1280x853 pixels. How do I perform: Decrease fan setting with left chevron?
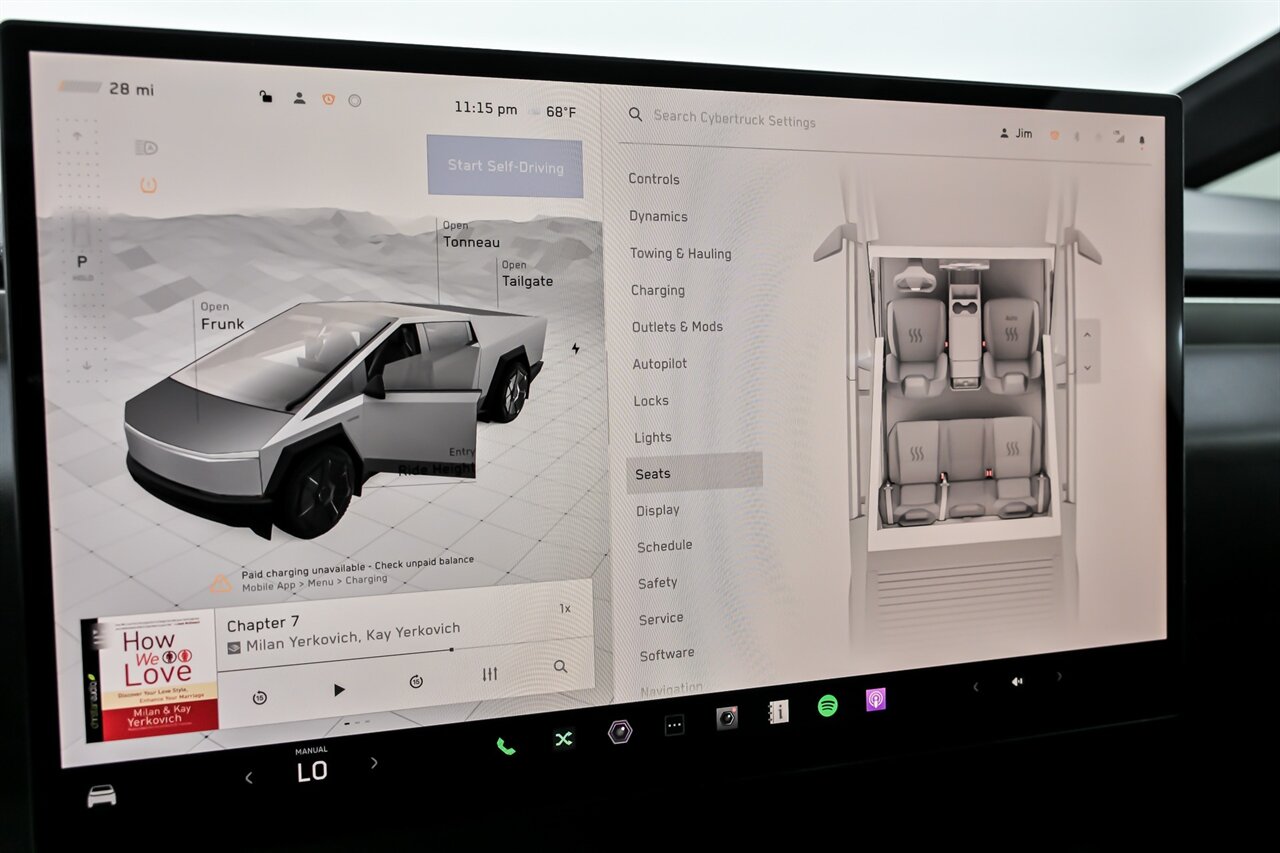coord(249,777)
